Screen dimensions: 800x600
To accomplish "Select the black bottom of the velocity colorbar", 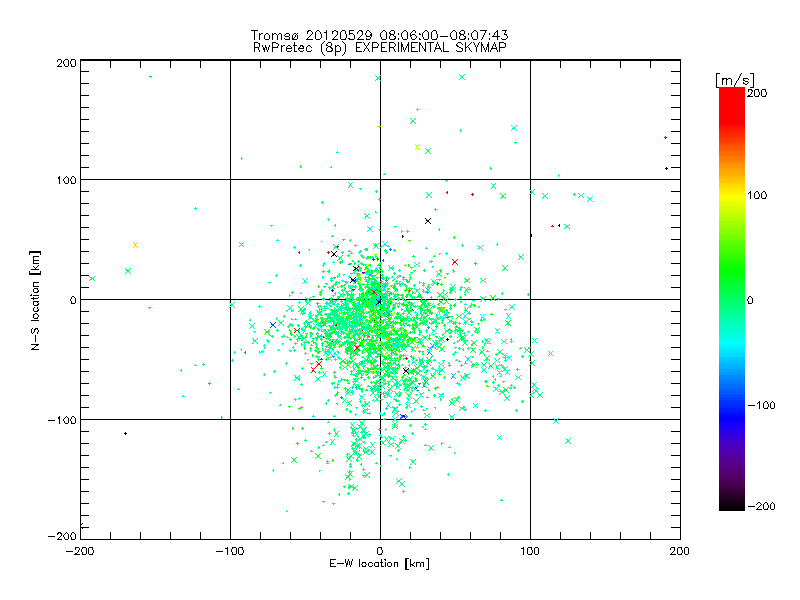I will [x=732, y=503].
